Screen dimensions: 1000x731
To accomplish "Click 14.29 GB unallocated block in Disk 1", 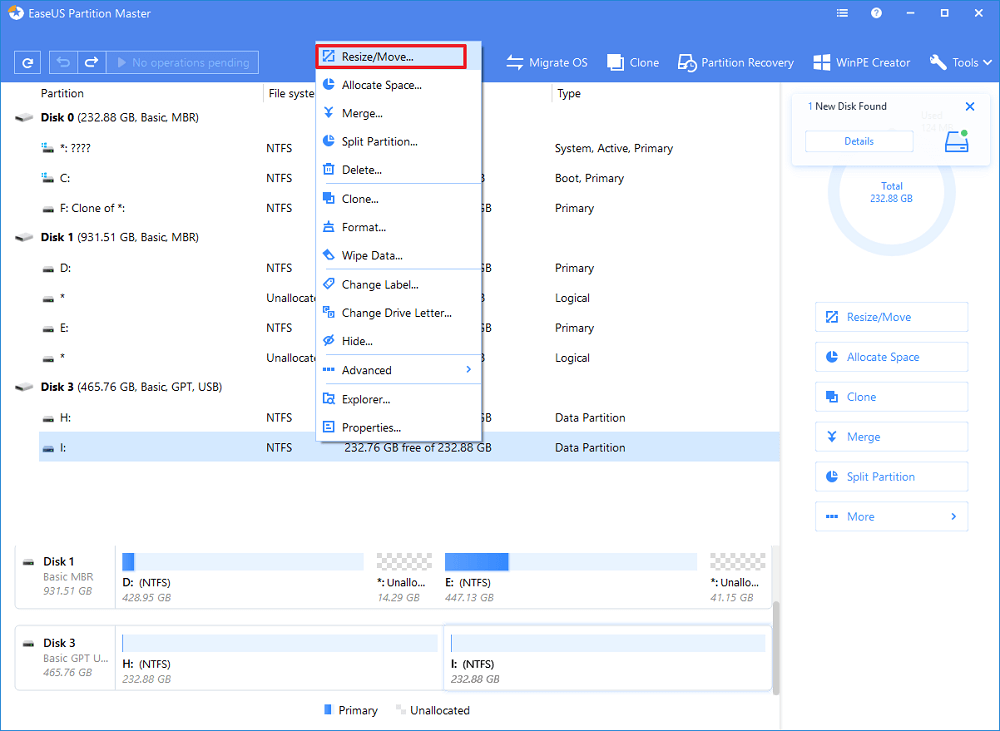I will [x=404, y=561].
